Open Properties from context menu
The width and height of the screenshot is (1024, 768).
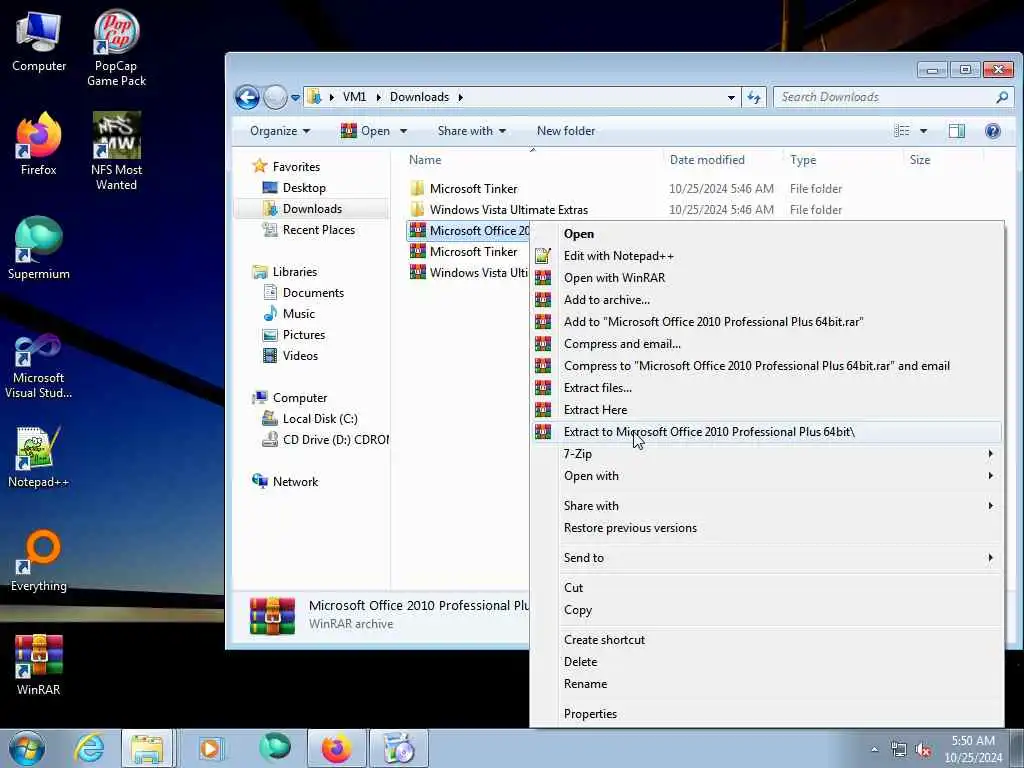(766, 714)
